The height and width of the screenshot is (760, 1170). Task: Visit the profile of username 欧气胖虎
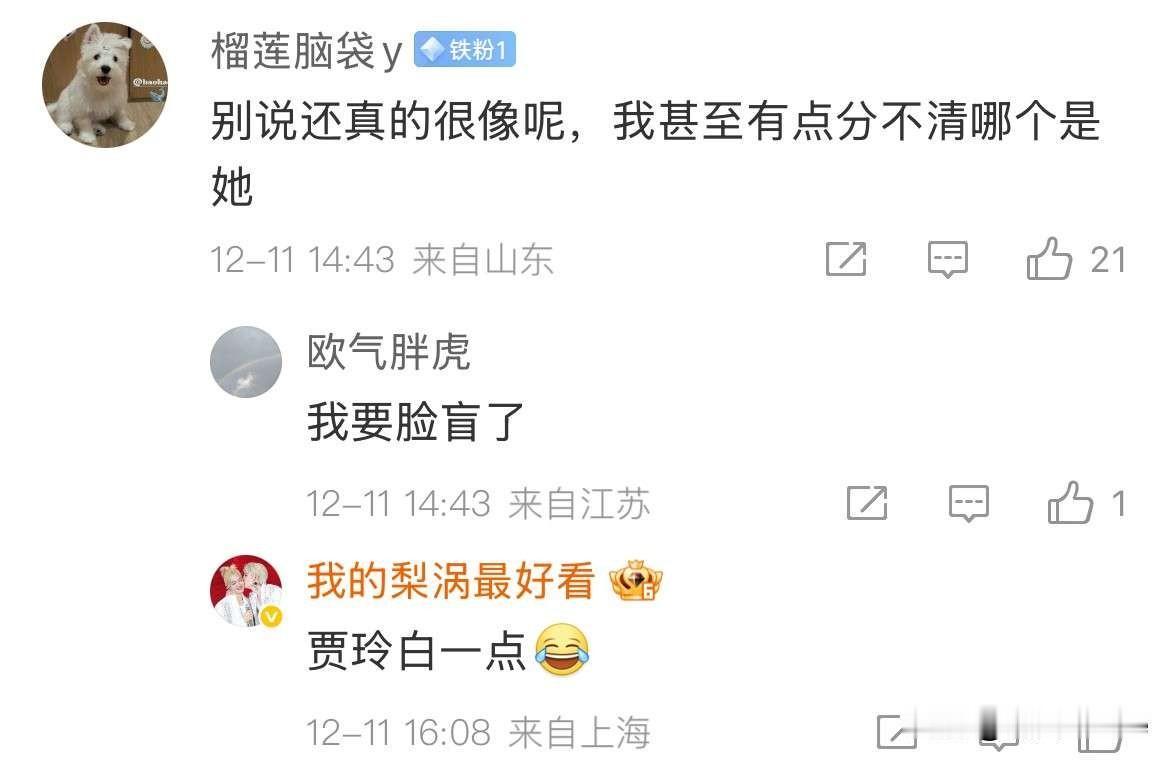tap(389, 351)
